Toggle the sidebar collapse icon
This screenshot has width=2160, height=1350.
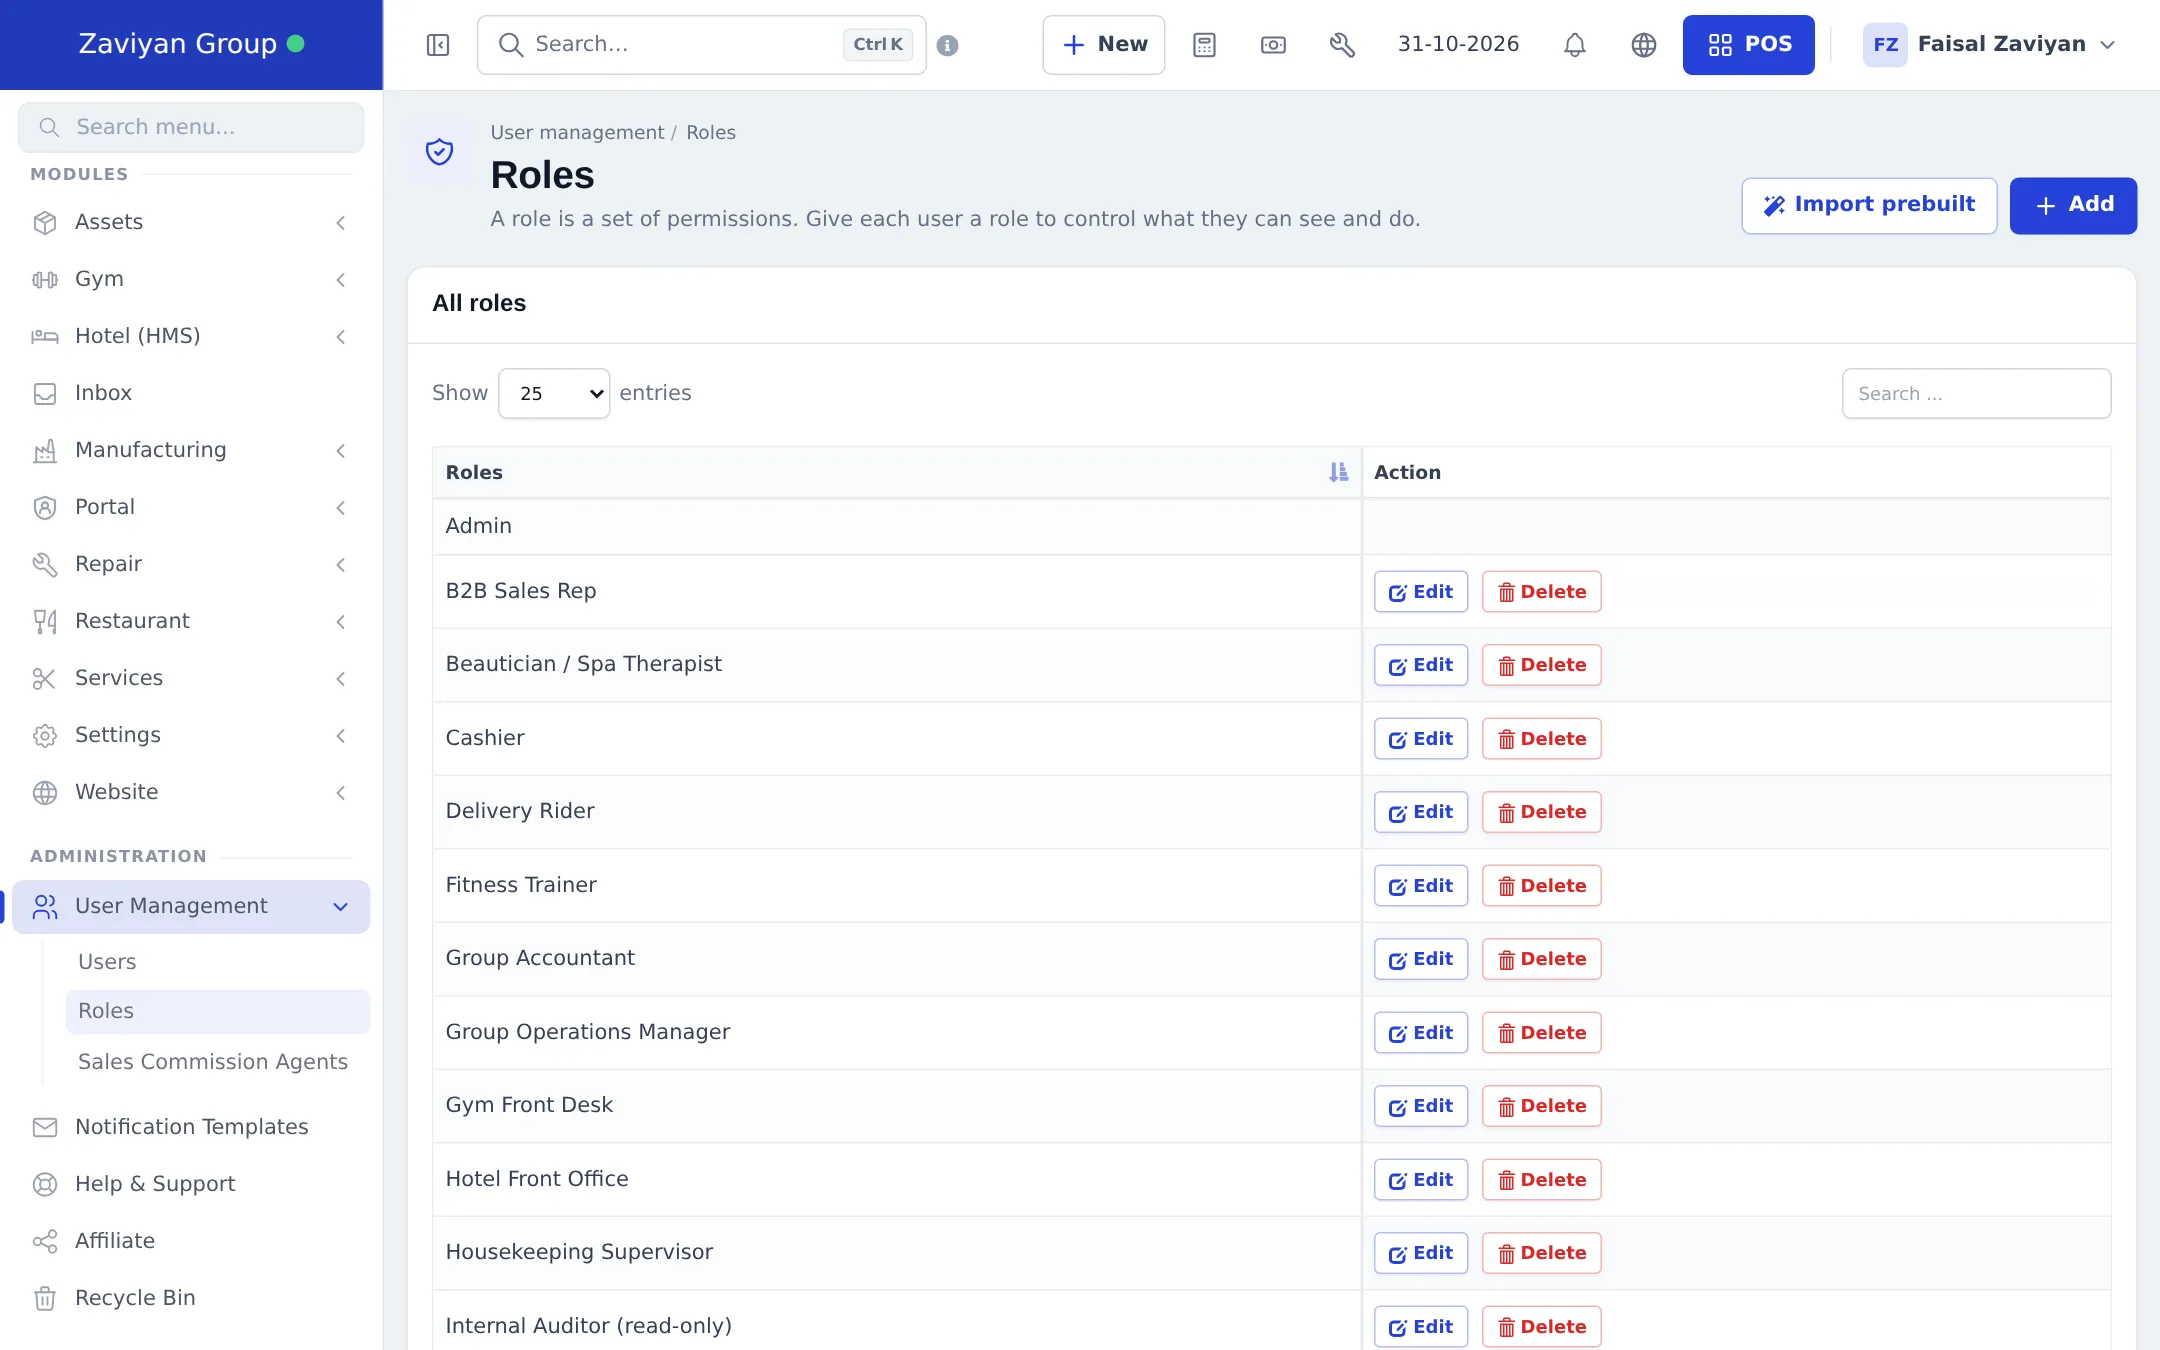click(438, 45)
